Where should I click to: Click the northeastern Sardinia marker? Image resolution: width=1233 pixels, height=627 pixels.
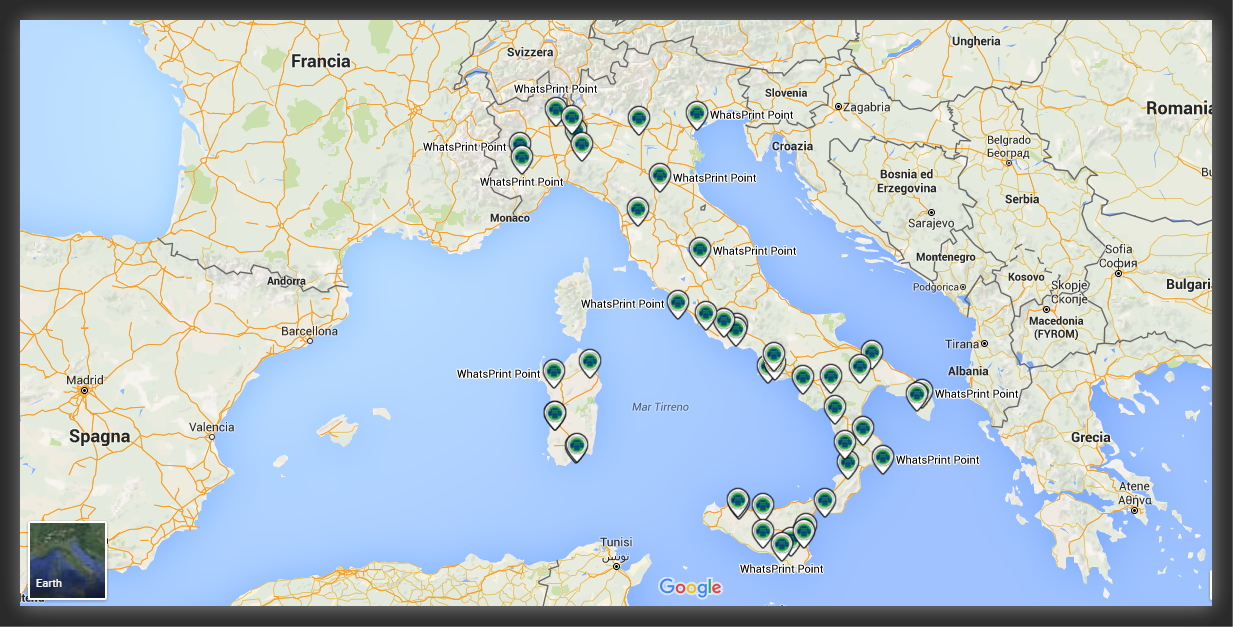pyautogui.click(x=590, y=364)
